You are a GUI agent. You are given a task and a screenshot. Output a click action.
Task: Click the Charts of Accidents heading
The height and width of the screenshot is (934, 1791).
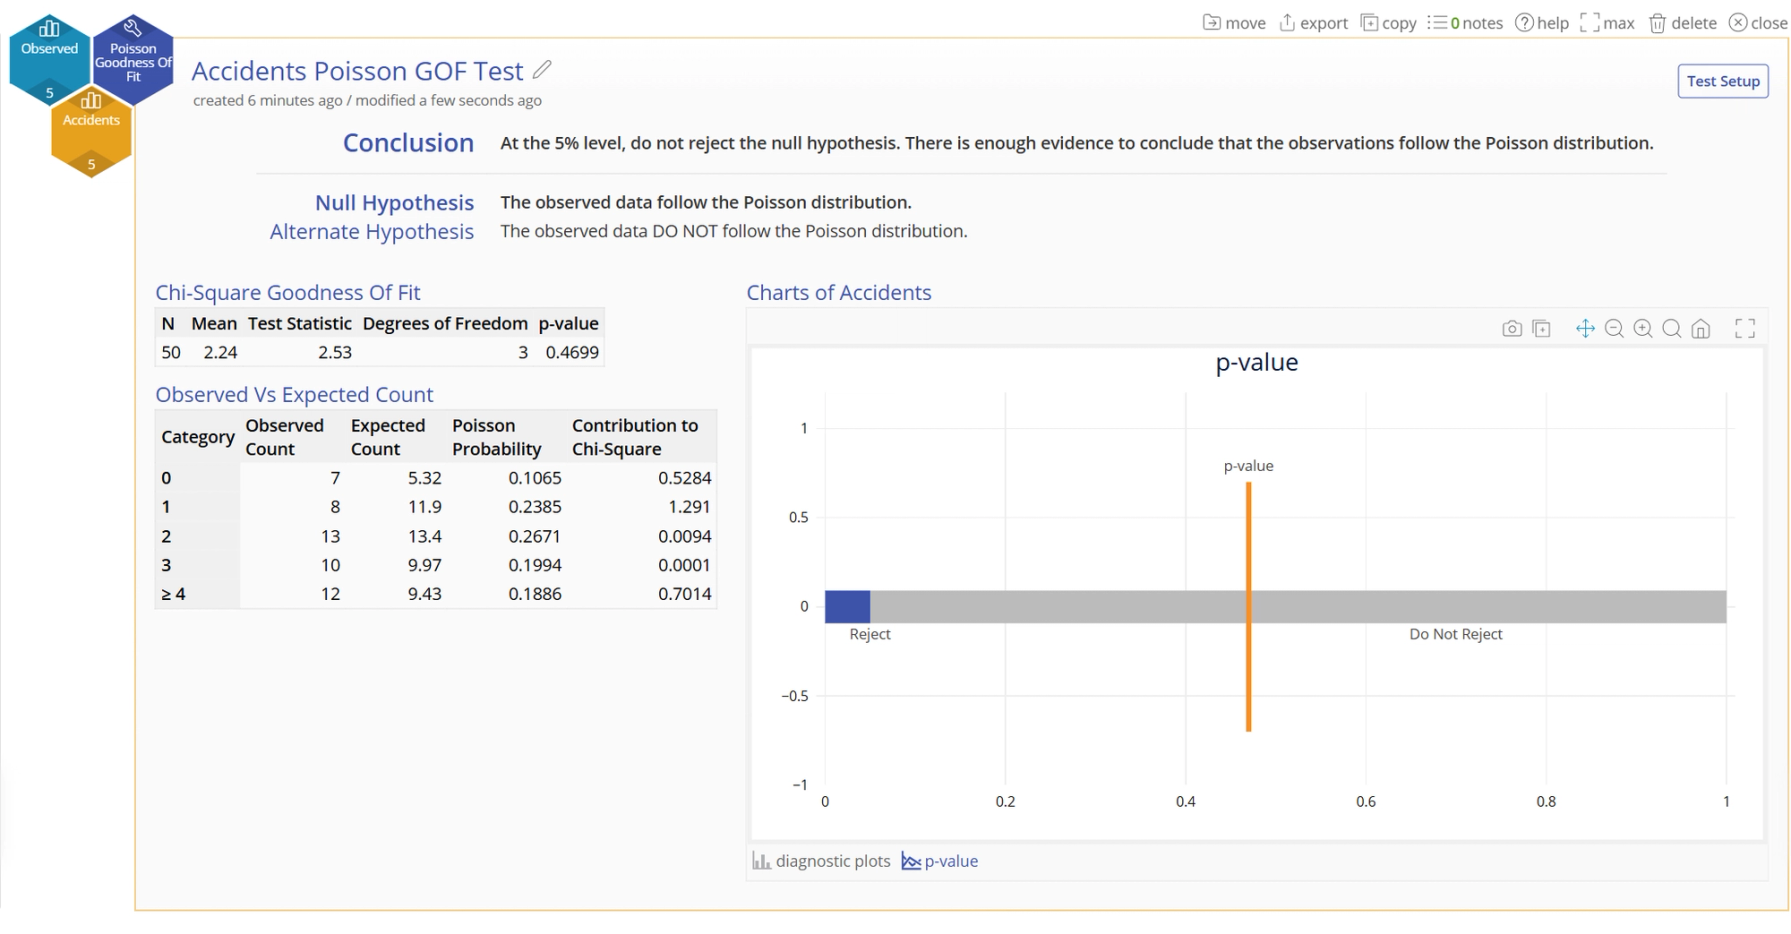pos(839,292)
